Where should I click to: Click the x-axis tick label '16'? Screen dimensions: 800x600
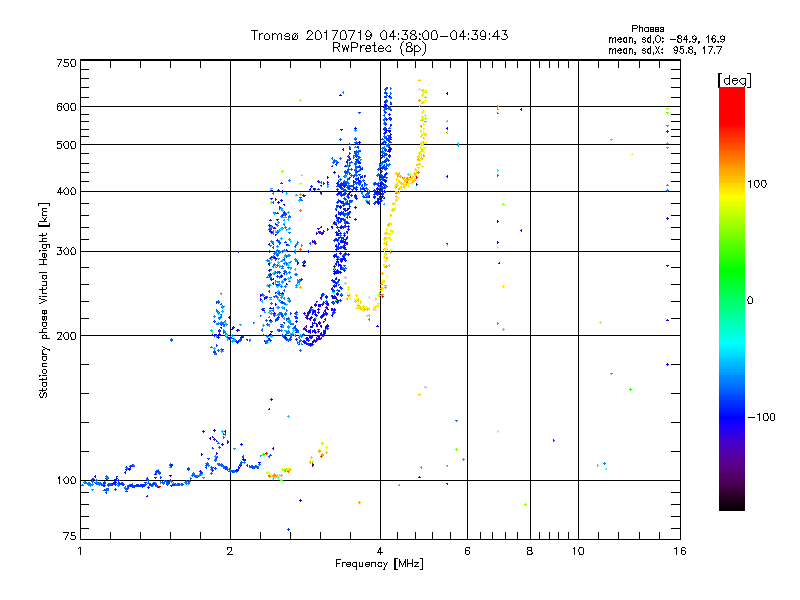680,551
